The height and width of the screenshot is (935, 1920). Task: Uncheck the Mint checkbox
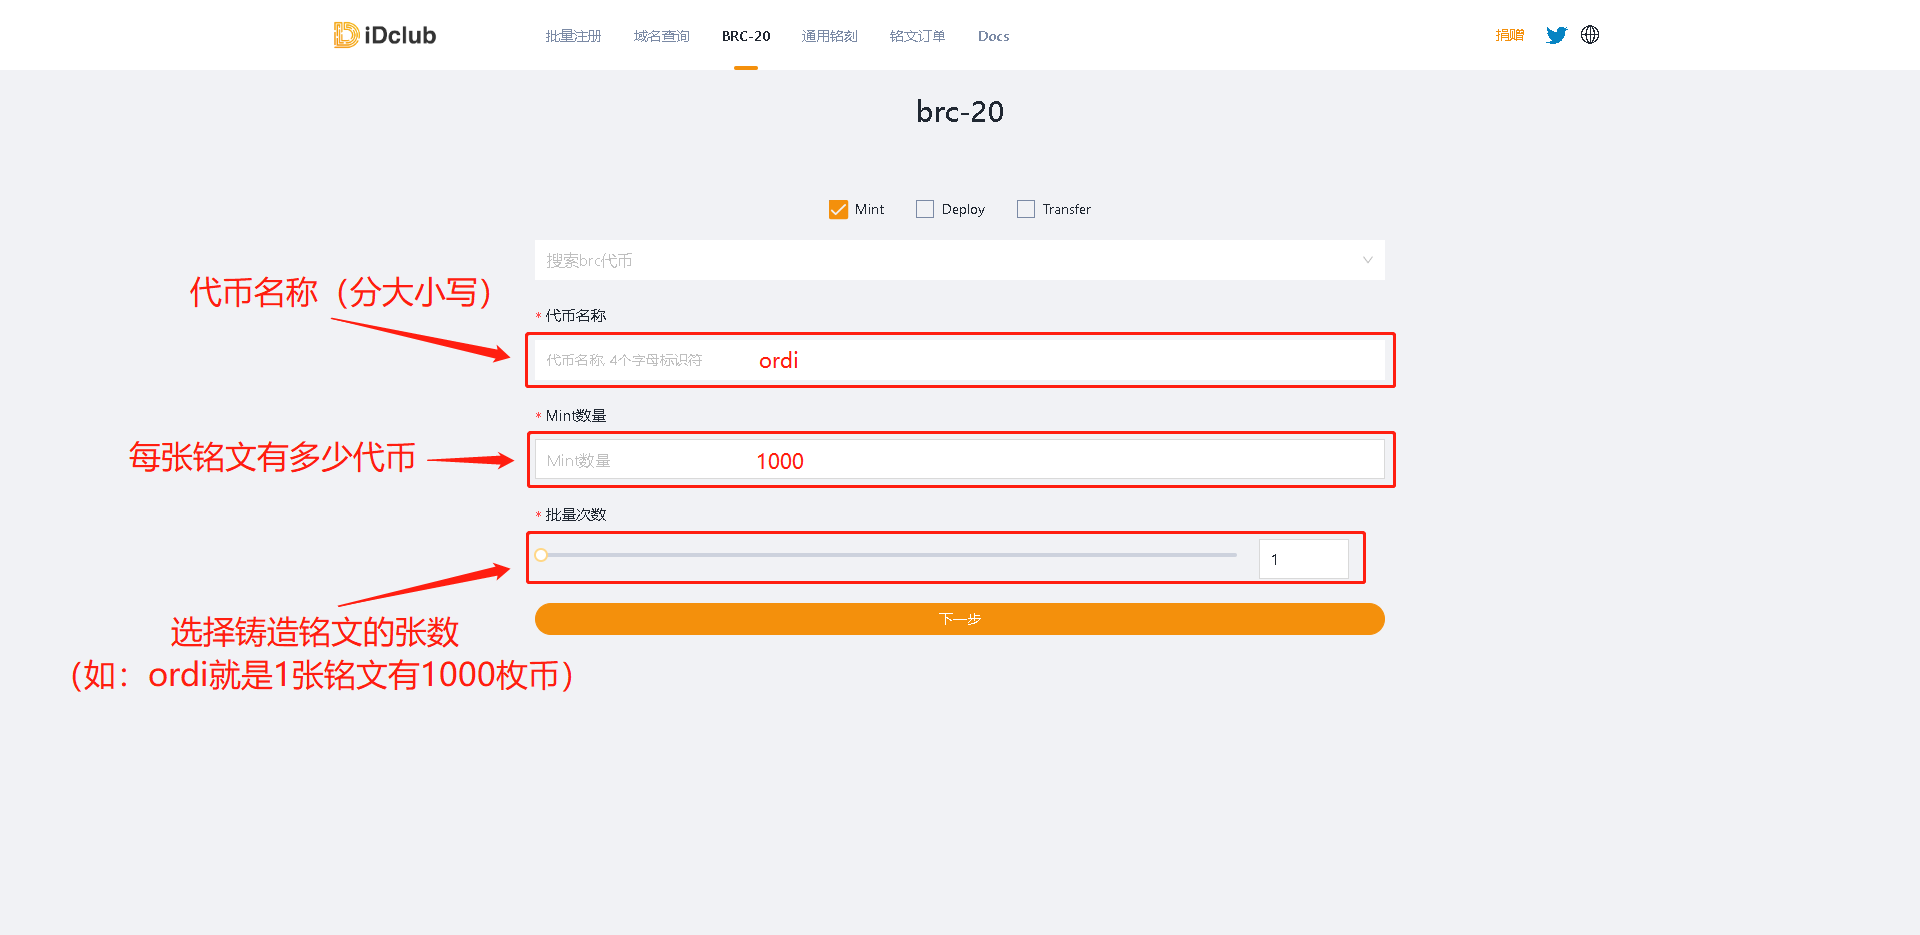tap(838, 209)
